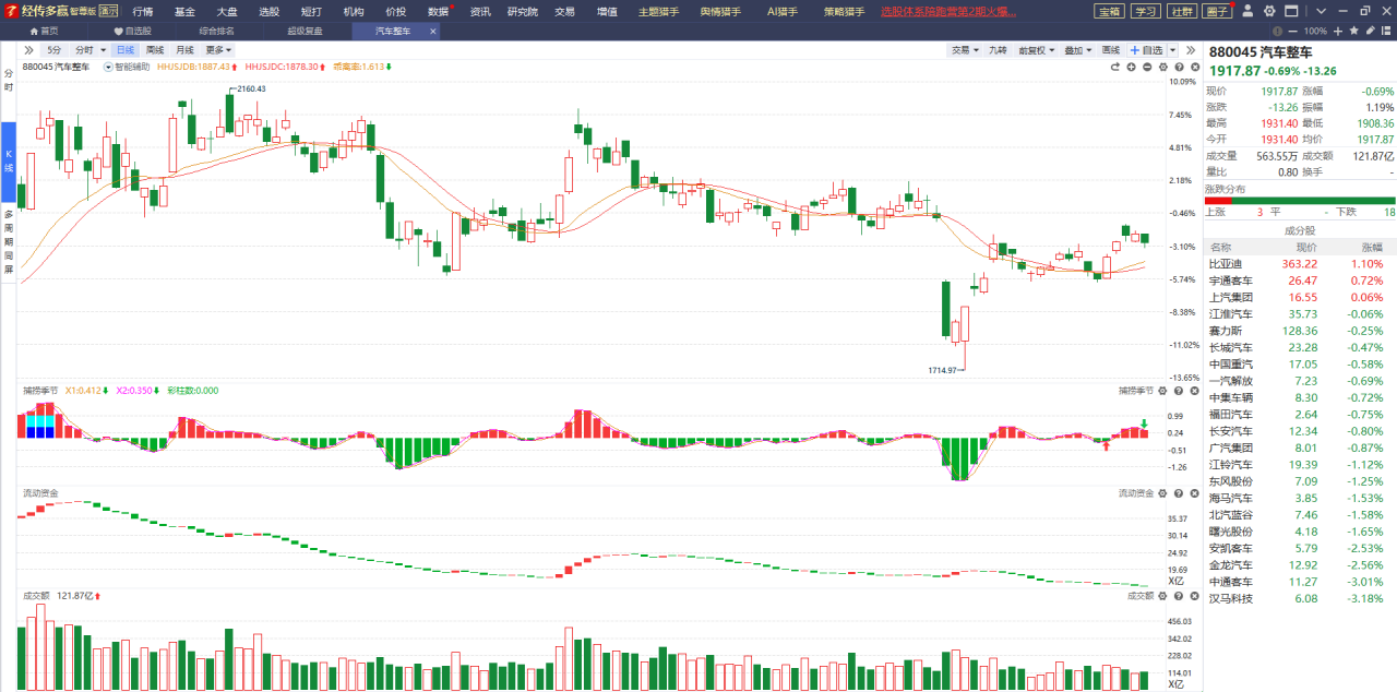This screenshot has height=693, width=1397.
Task: Click the 宝箱 button
Action: 1108,11
